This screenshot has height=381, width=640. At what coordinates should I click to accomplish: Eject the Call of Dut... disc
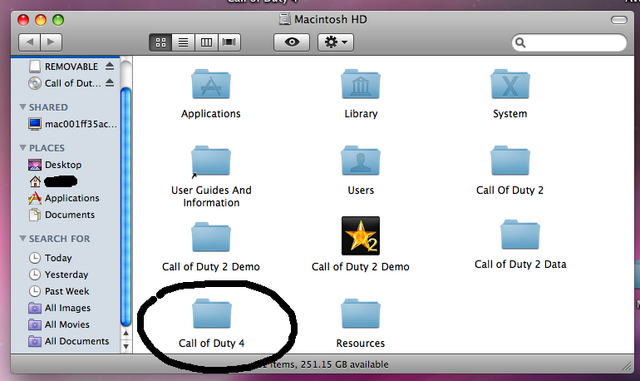click(109, 83)
